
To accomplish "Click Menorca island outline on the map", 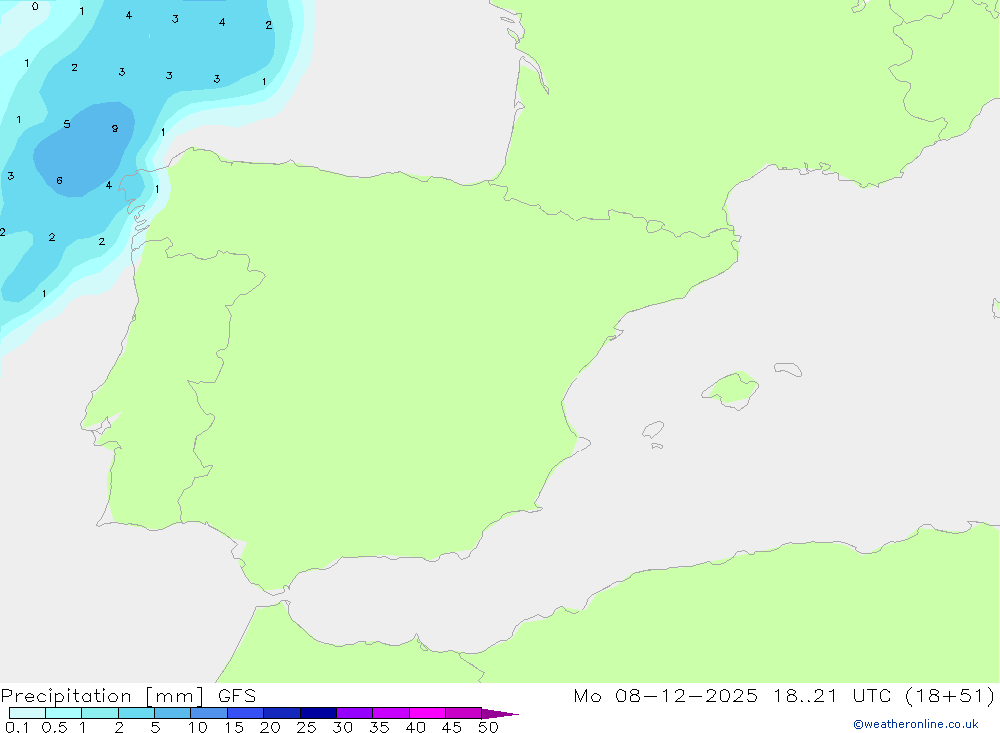I will click(788, 369).
